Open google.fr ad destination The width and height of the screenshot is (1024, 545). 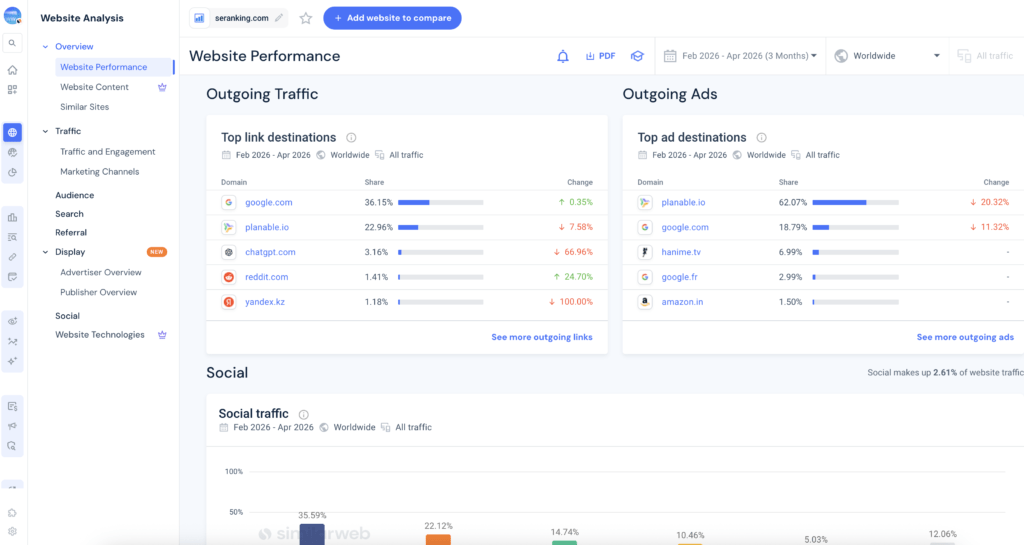679,277
